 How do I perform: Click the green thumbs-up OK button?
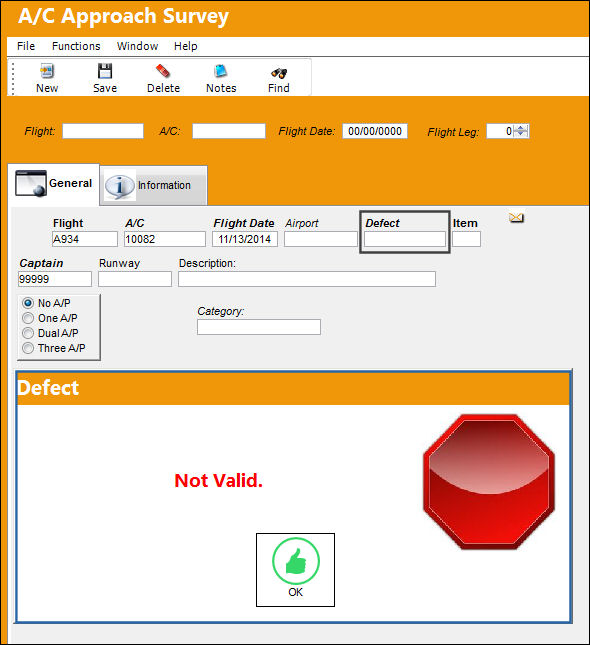point(295,570)
